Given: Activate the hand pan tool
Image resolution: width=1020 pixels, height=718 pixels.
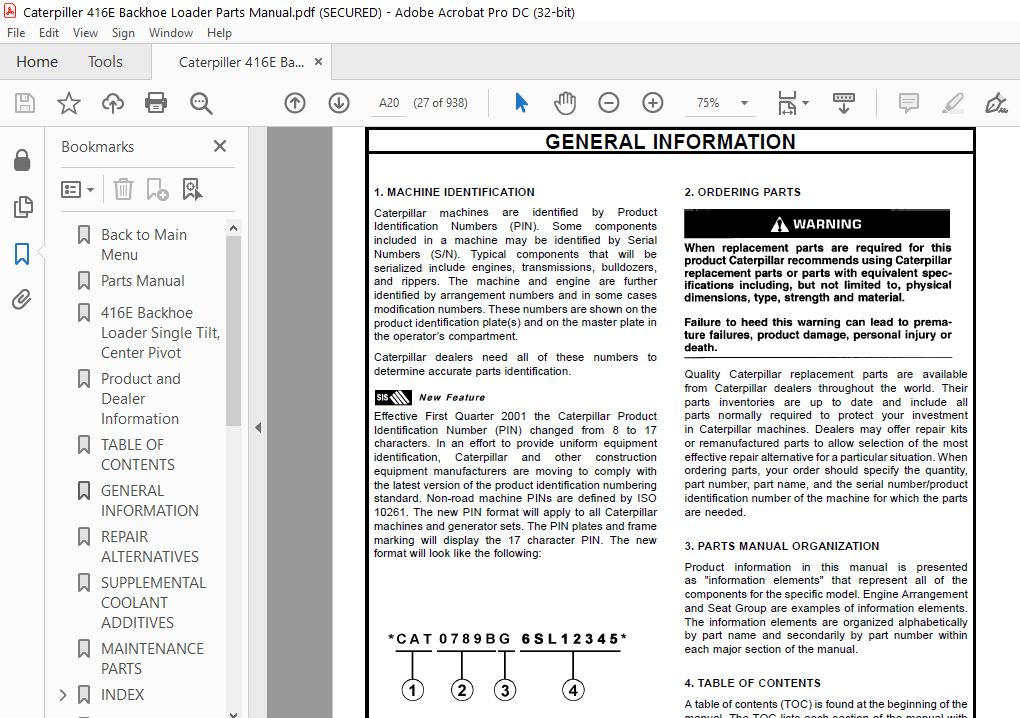Looking at the screenshot, I should click(565, 103).
